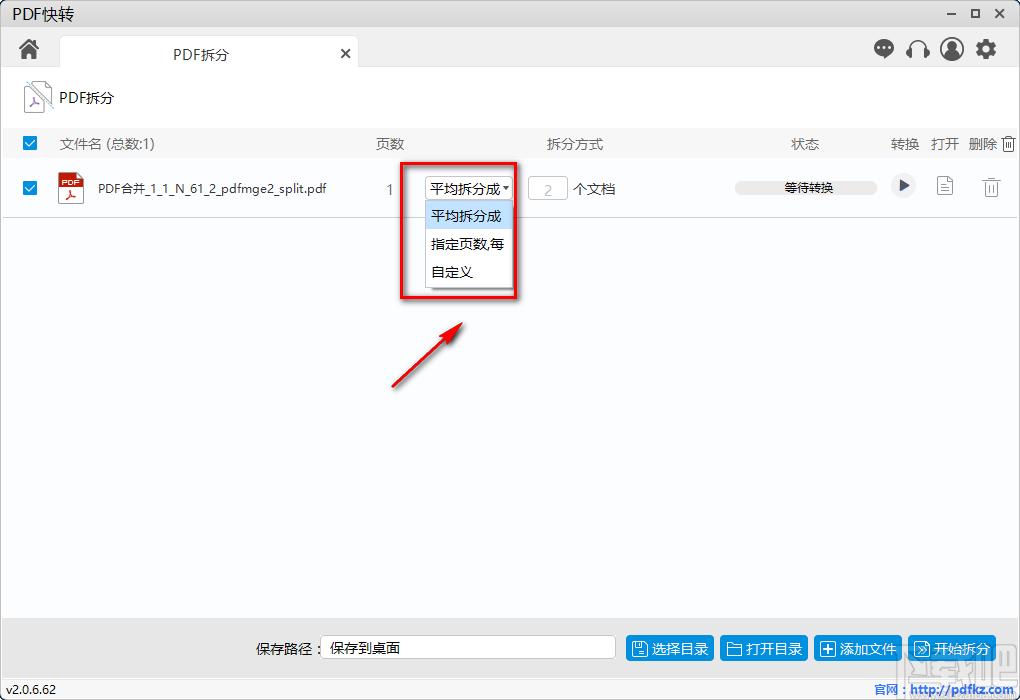Select 指定页数每 from the dropdown list
Screen dimensions: 1020x700
tap(467, 244)
